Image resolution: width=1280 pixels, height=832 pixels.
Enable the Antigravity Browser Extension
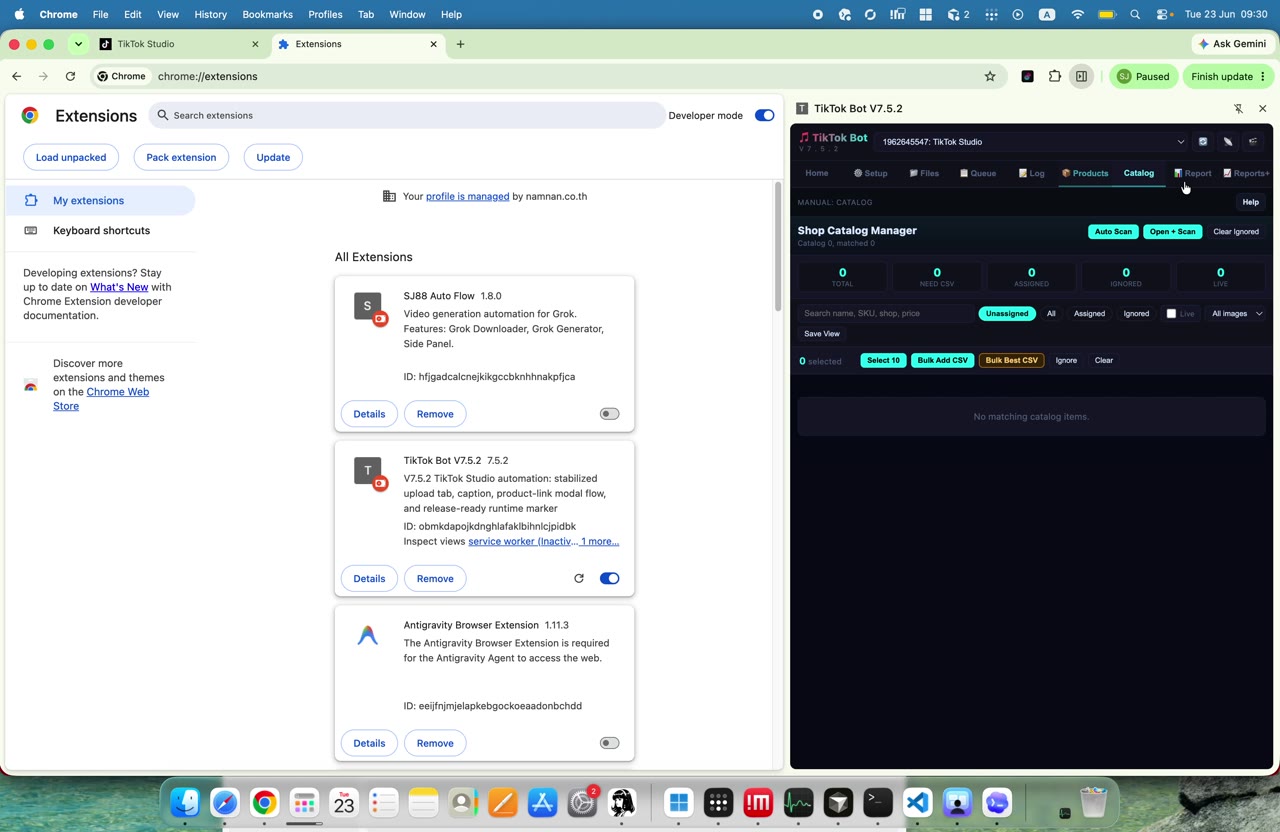609,743
